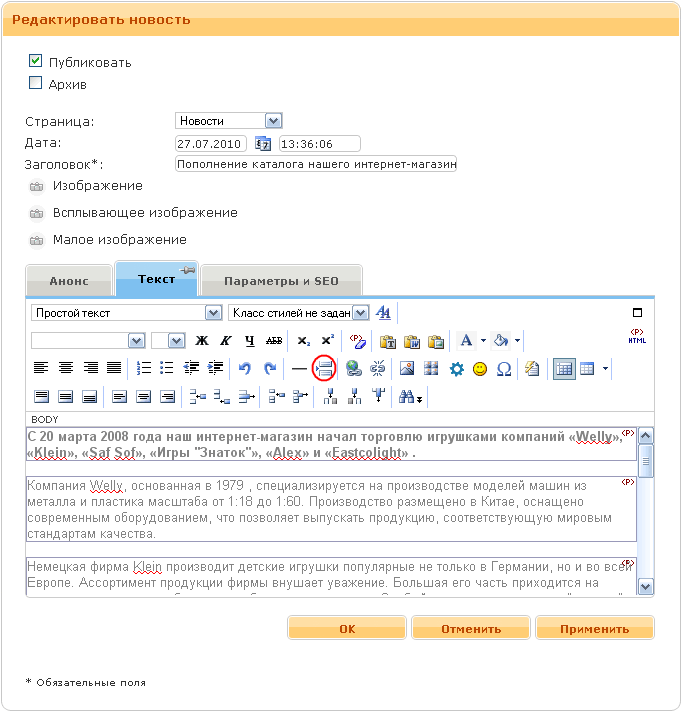Apply italic formatting (К) in the toolbar
Screen dimensions: 681x712
click(226, 341)
